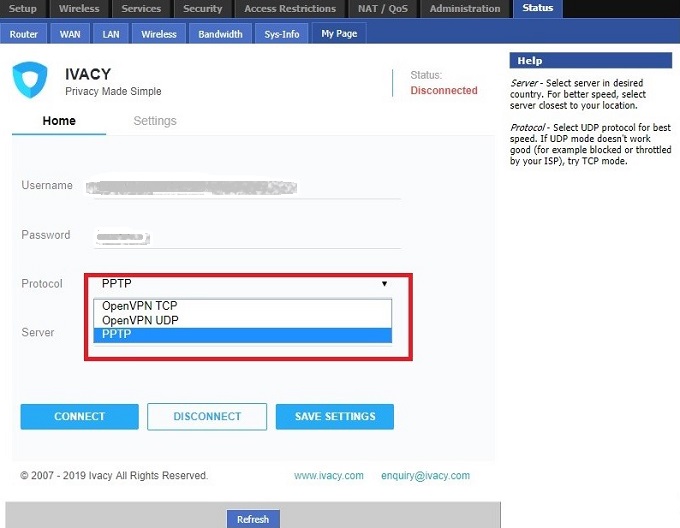Viewport: 680px width, 528px height.
Task: Click the Refresh button
Action: click(x=253, y=519)
